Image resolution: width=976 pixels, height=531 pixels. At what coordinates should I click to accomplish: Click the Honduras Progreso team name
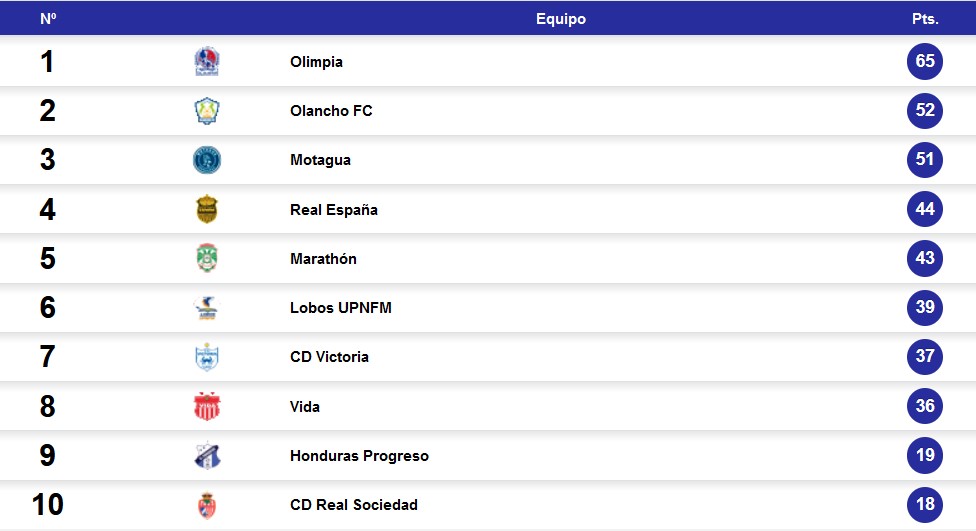(359, 456)
